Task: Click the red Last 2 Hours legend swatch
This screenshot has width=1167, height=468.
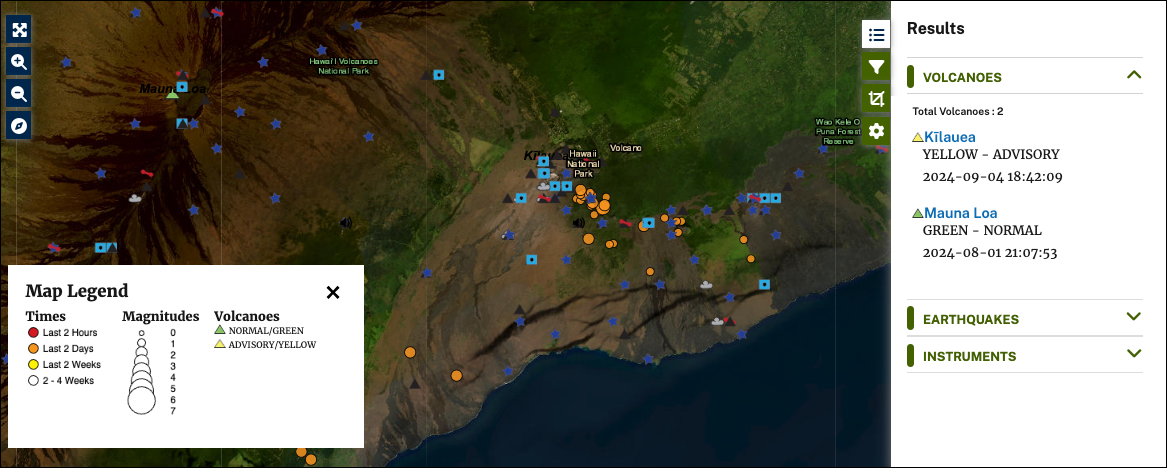Action: (33, 332)
